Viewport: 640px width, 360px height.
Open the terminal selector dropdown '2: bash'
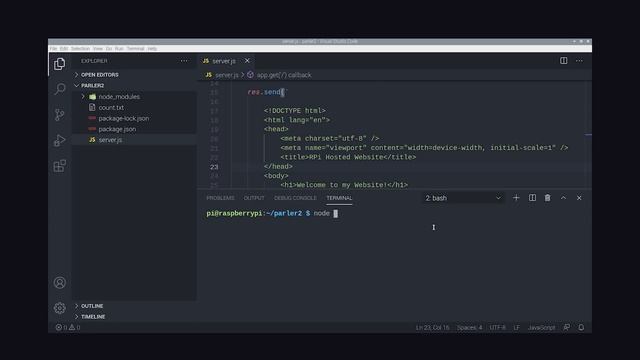[463, 198]
